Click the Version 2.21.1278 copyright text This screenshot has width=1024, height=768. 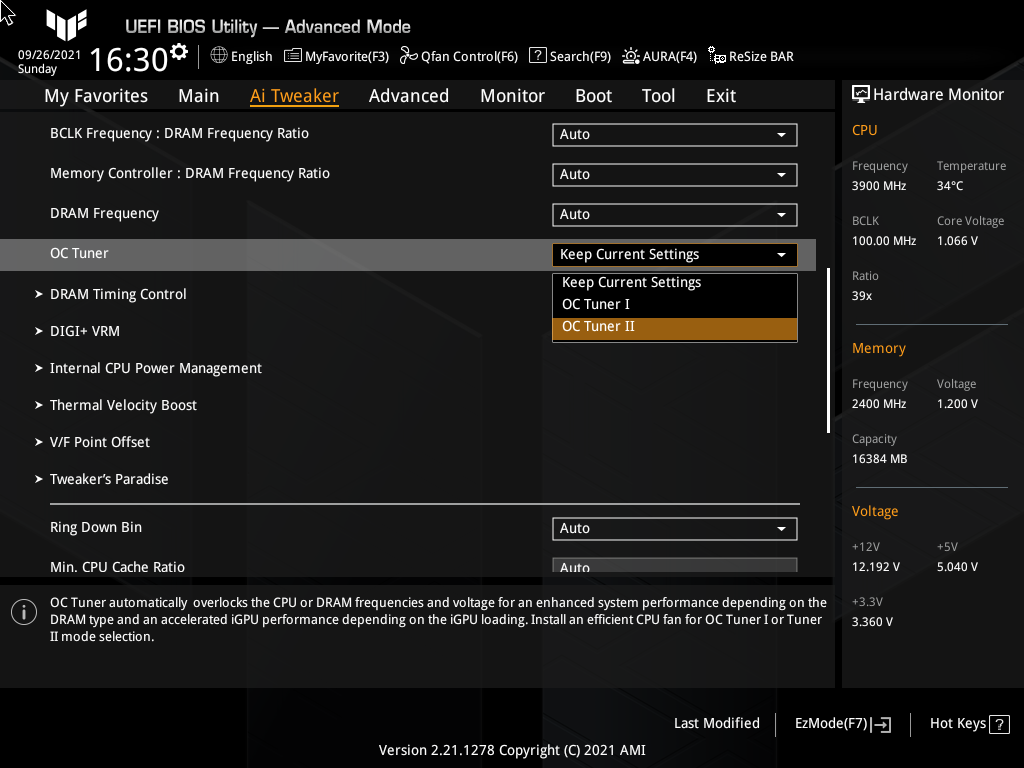(512, 750)
